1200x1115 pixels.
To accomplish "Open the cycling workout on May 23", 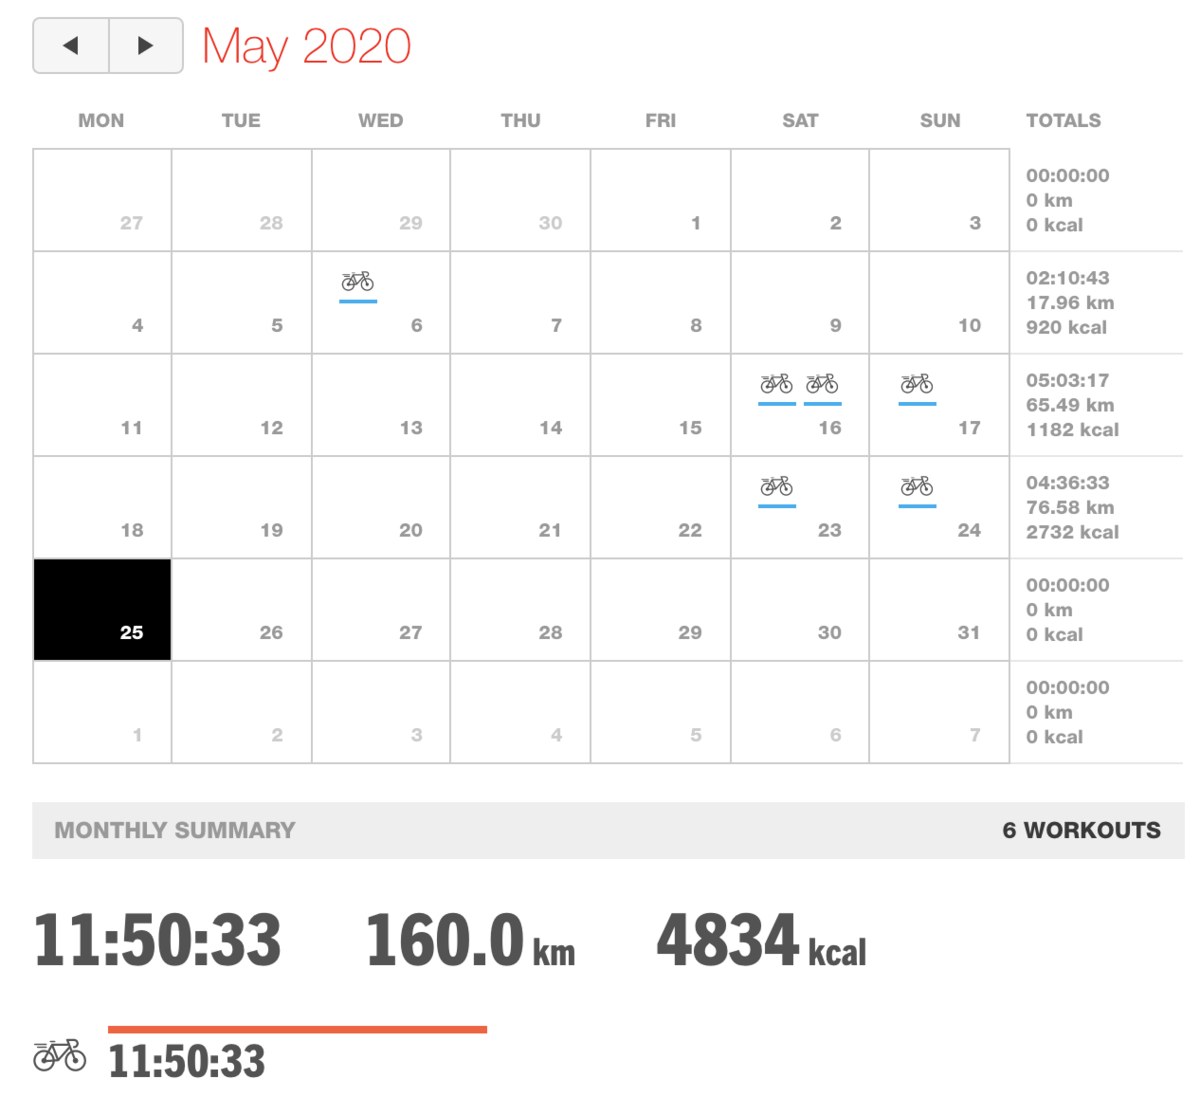I will tap(777, 489).
